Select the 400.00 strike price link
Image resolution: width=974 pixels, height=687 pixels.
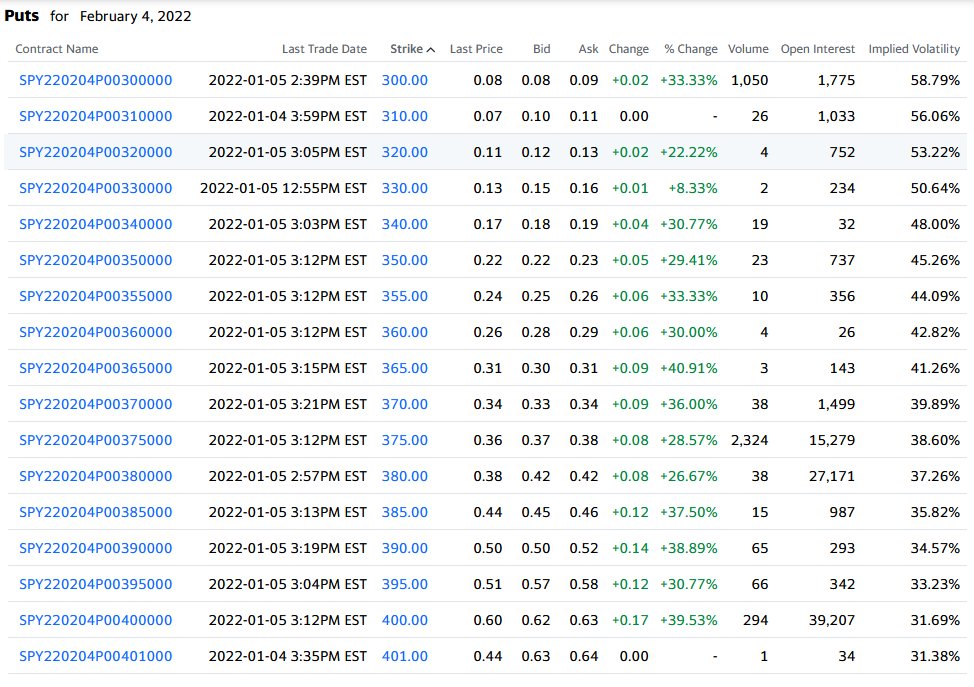click(x=404, y=621)
